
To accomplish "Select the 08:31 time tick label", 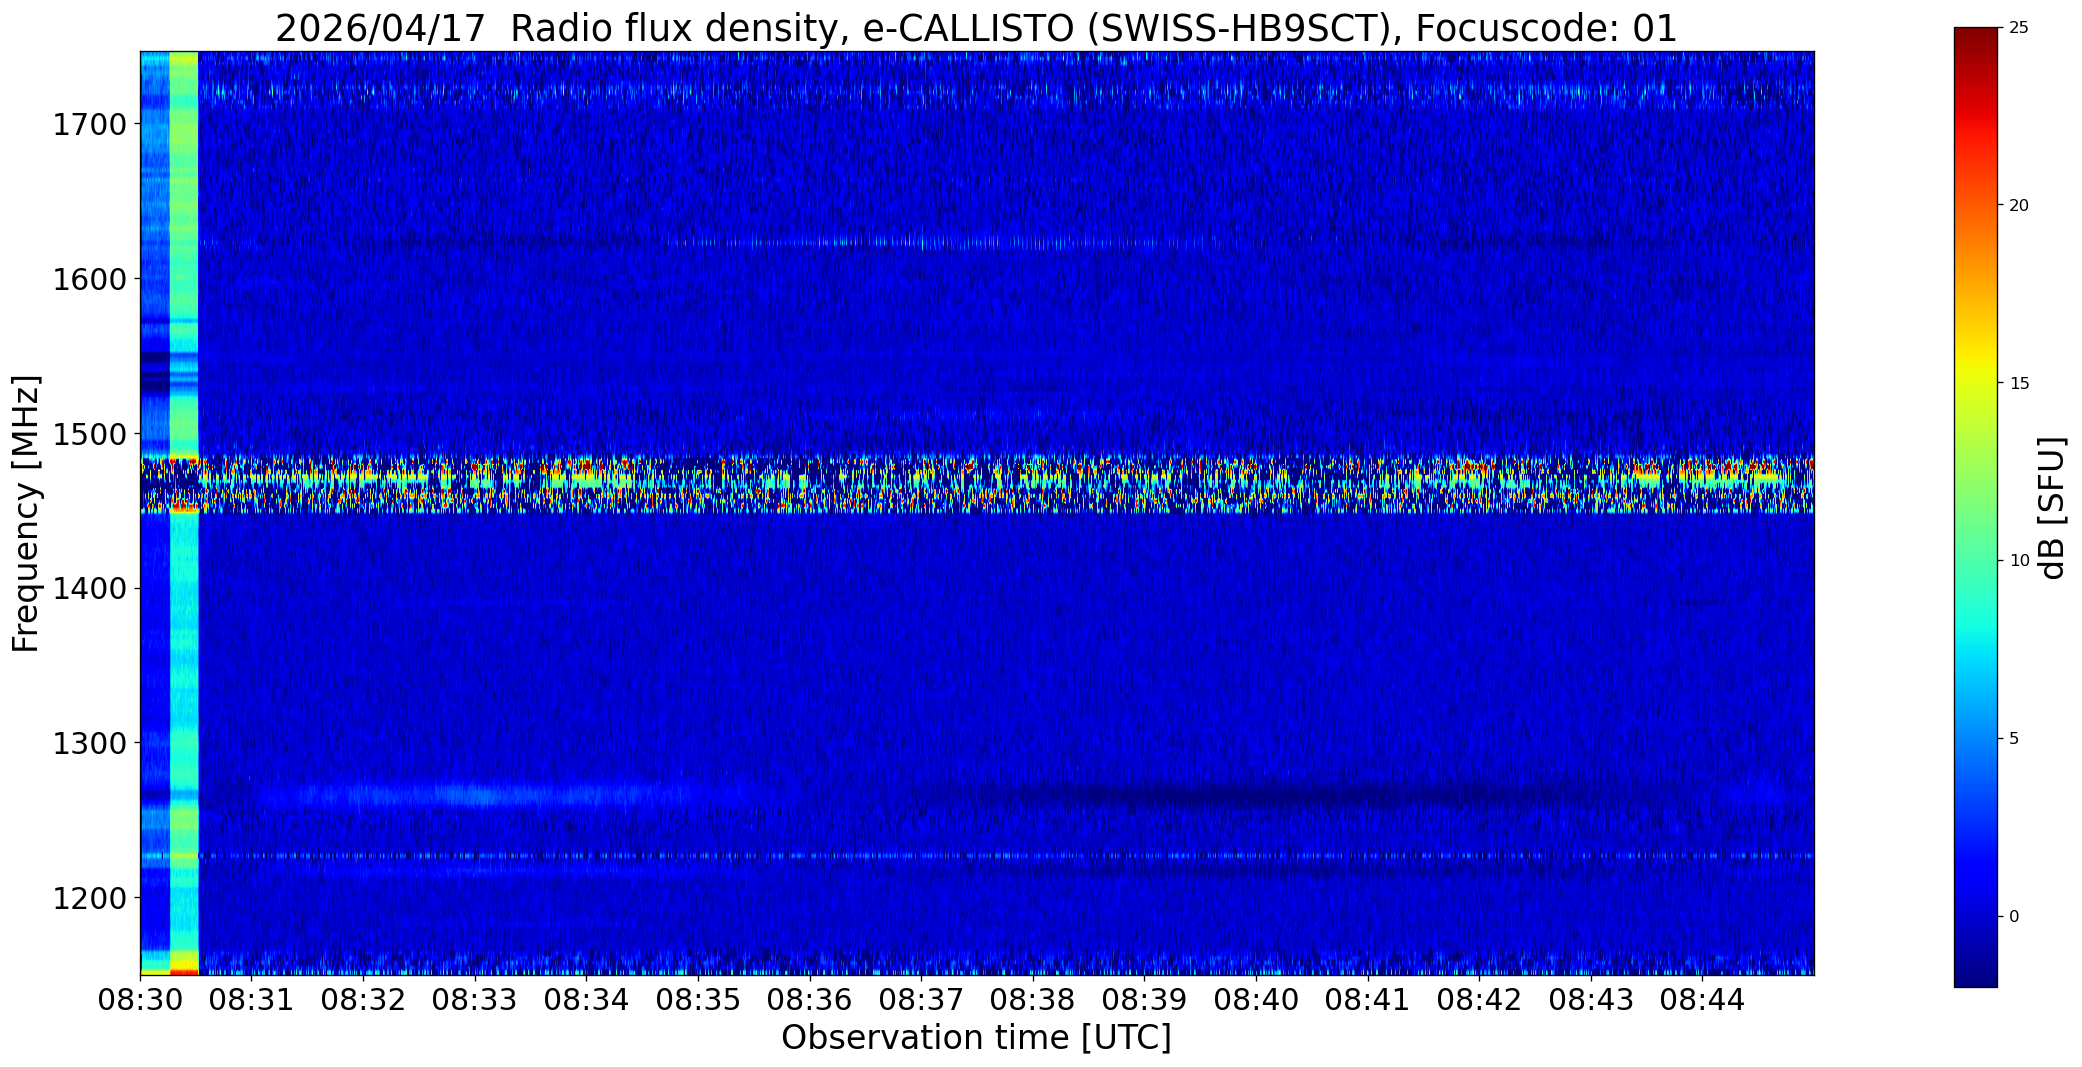I will (252, 1000).
